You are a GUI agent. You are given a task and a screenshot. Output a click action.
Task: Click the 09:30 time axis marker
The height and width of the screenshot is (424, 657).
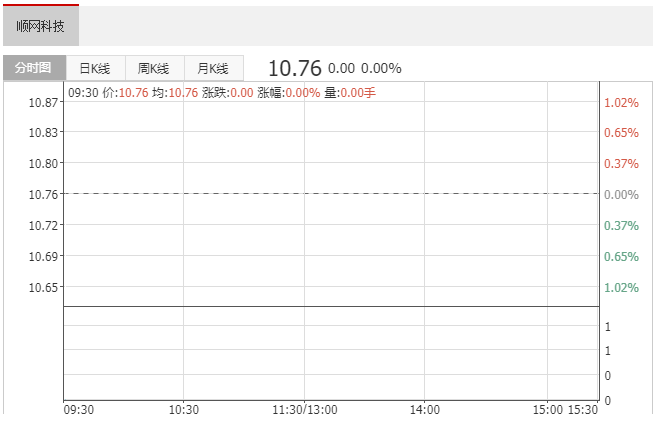pyautogui.click(x=79, y=410)
